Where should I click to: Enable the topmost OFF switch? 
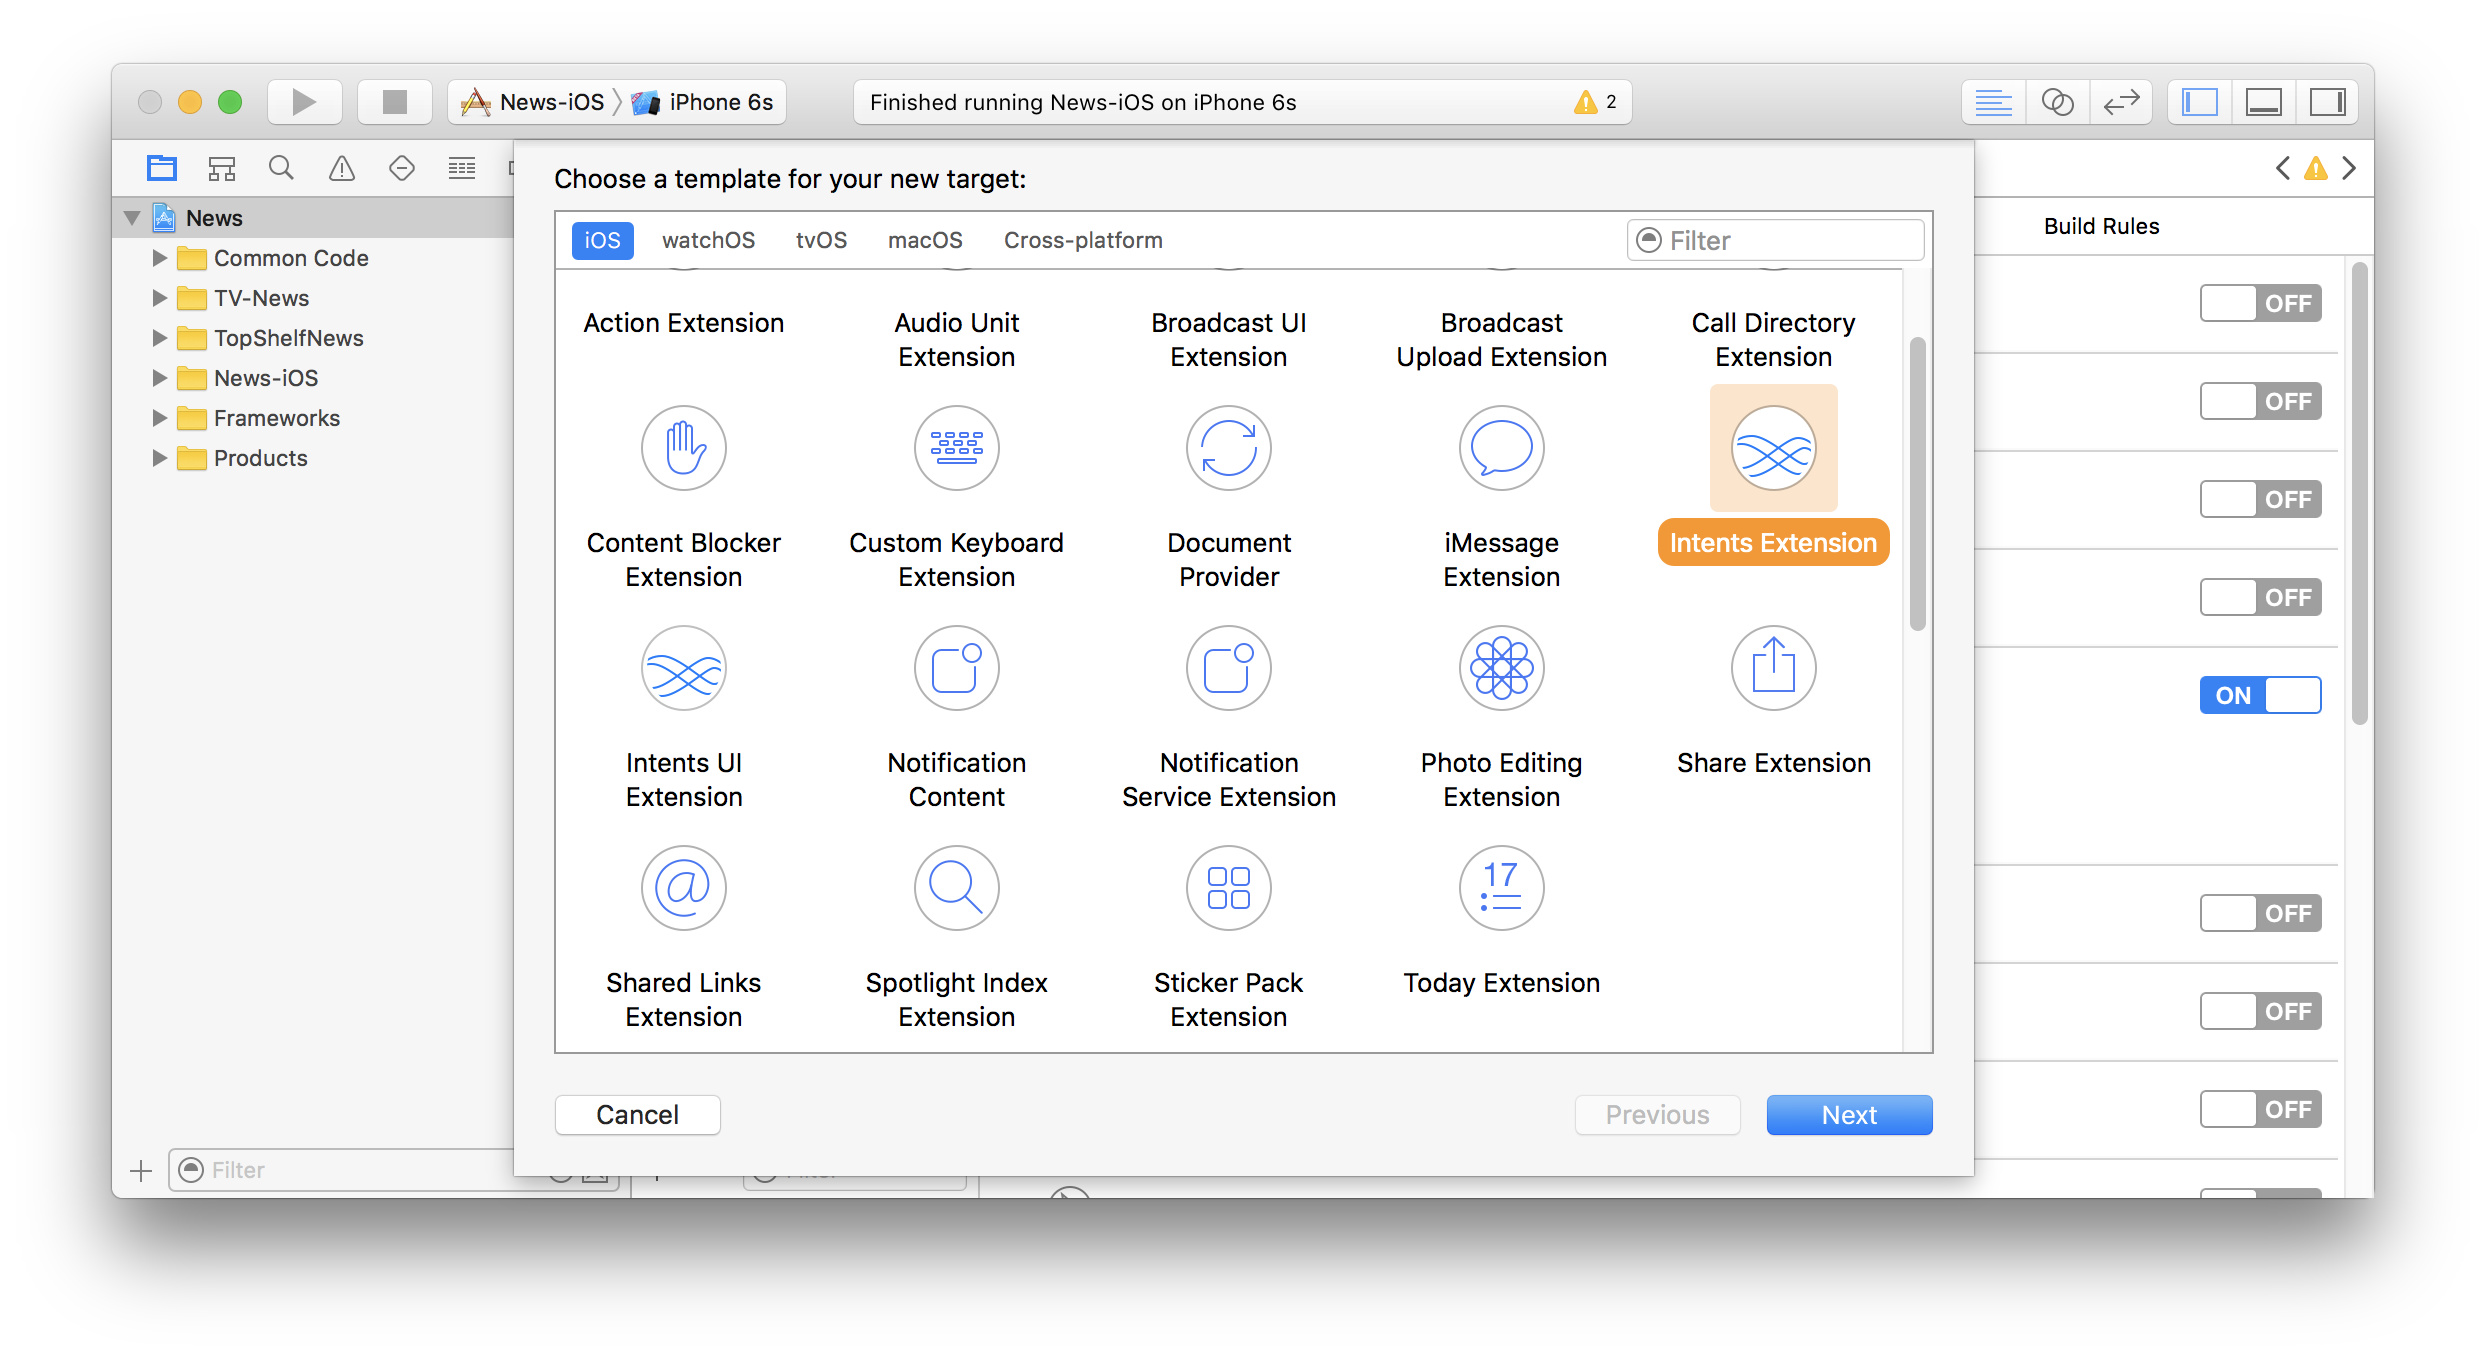2259,303
